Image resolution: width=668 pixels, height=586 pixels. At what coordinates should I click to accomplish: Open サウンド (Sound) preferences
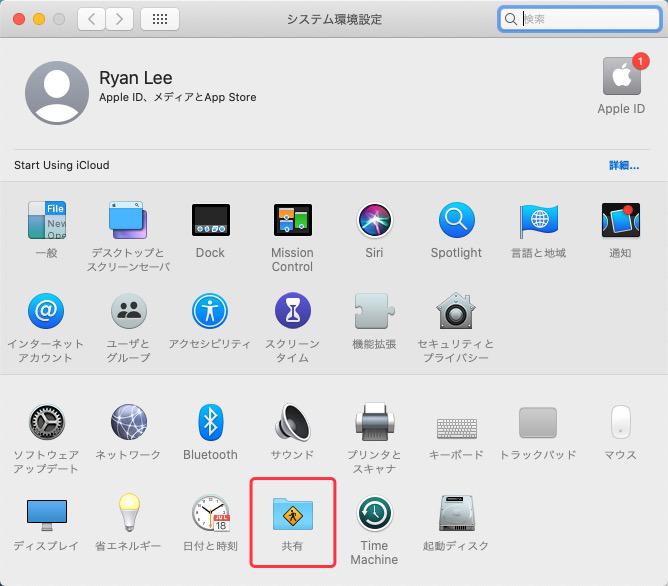click(x=293, y=422)
